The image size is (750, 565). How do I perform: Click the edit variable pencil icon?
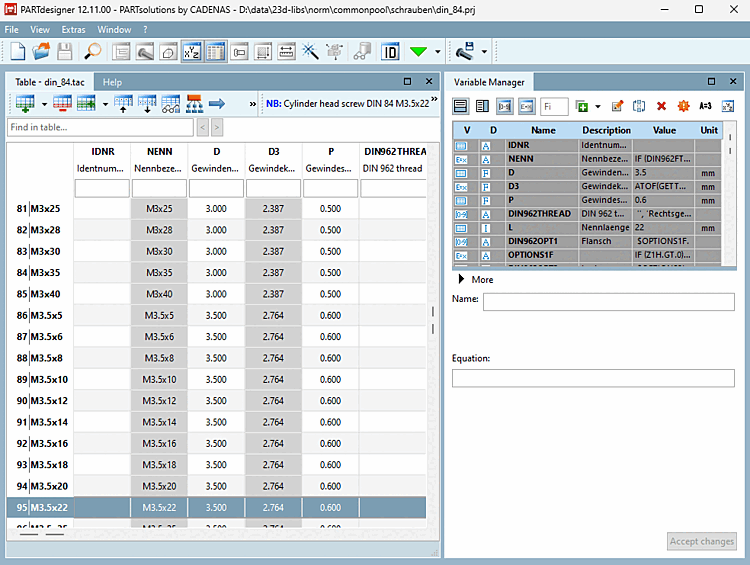coord(617,106)
